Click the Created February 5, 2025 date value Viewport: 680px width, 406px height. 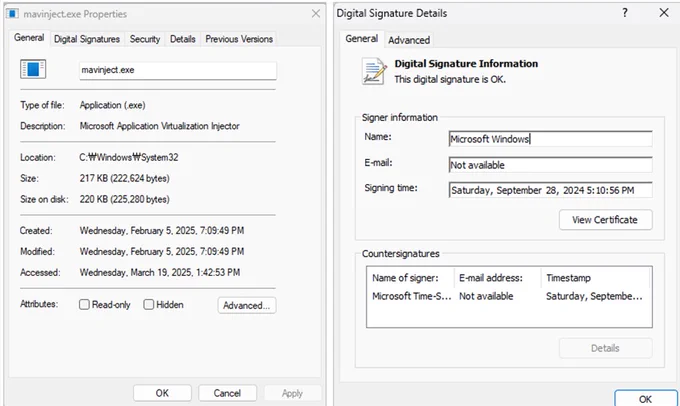pyautogui.click(x=162, y=230)
